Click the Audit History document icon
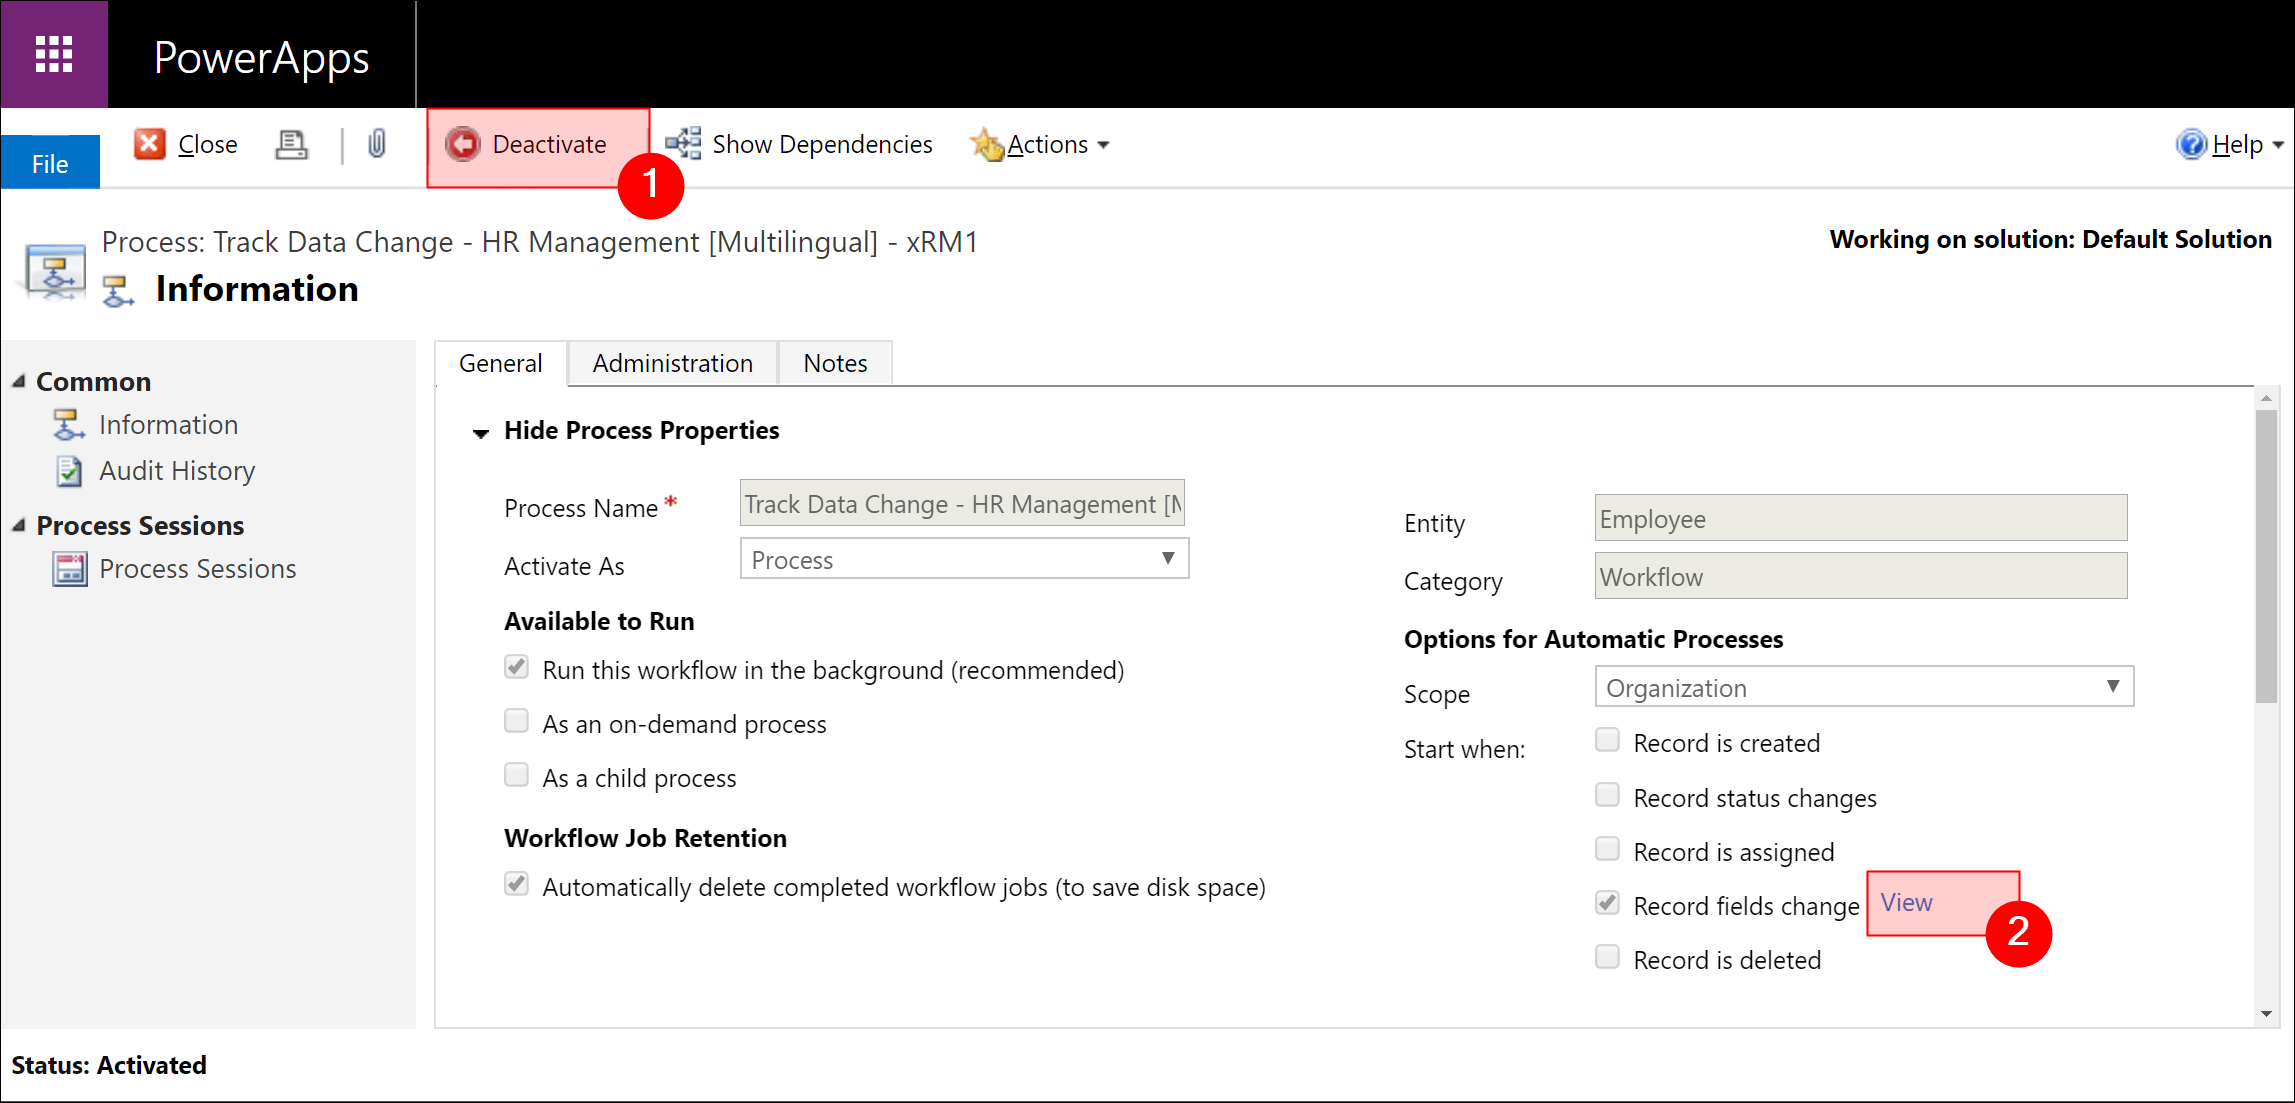The width and height of the screenshot is (2295, 1103). click(69, 470)
